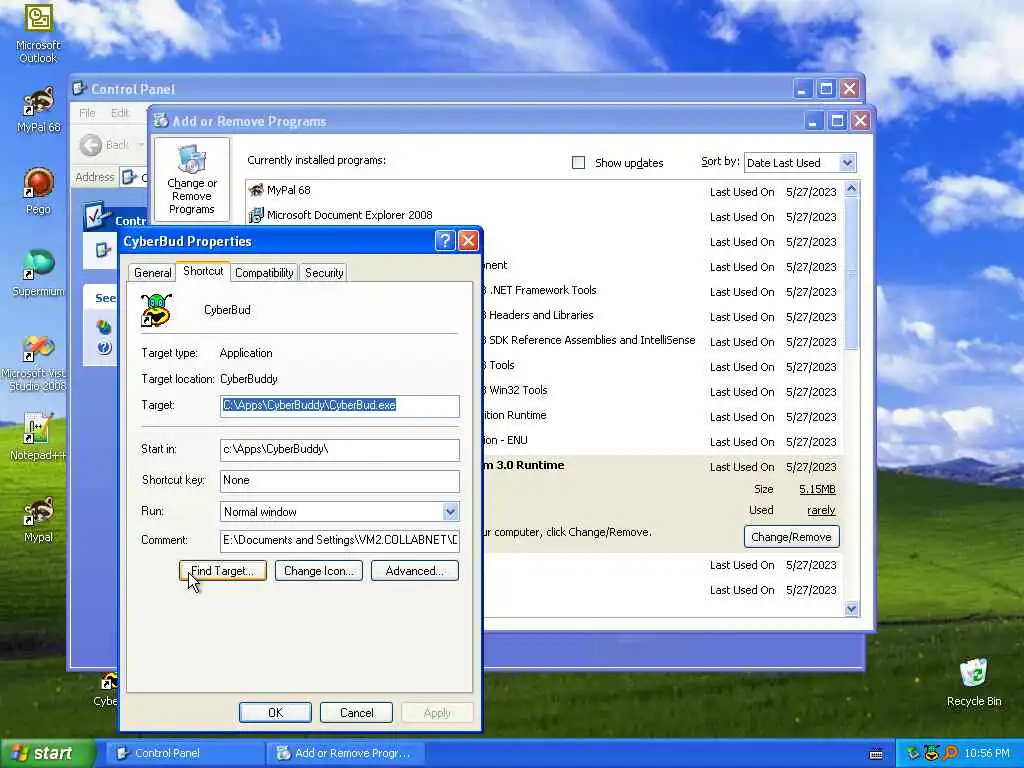Open the Security tab

click(324, 273)
